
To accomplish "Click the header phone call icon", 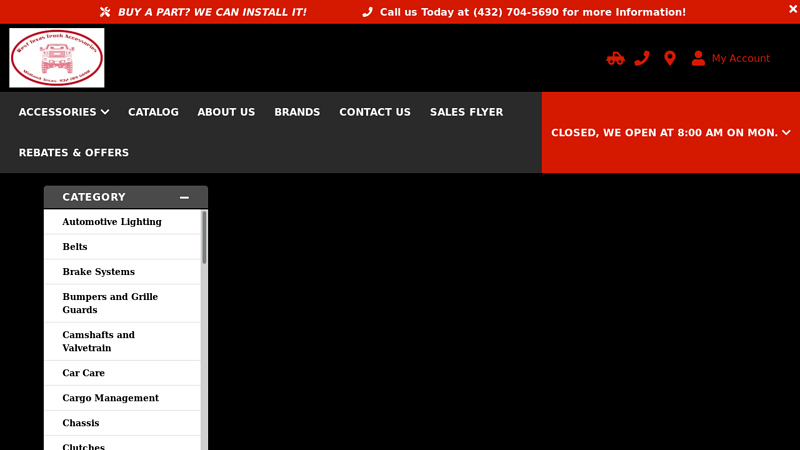I will coord(642,58).
